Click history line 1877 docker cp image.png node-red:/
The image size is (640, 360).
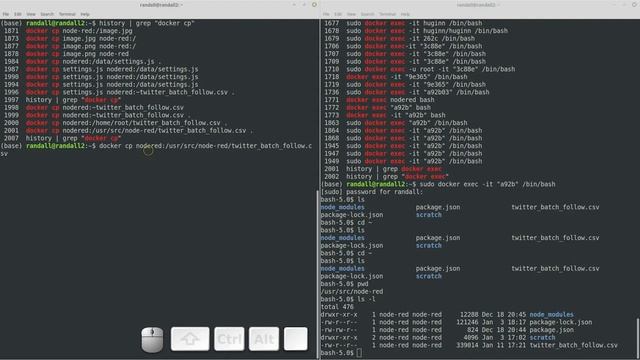70,46
